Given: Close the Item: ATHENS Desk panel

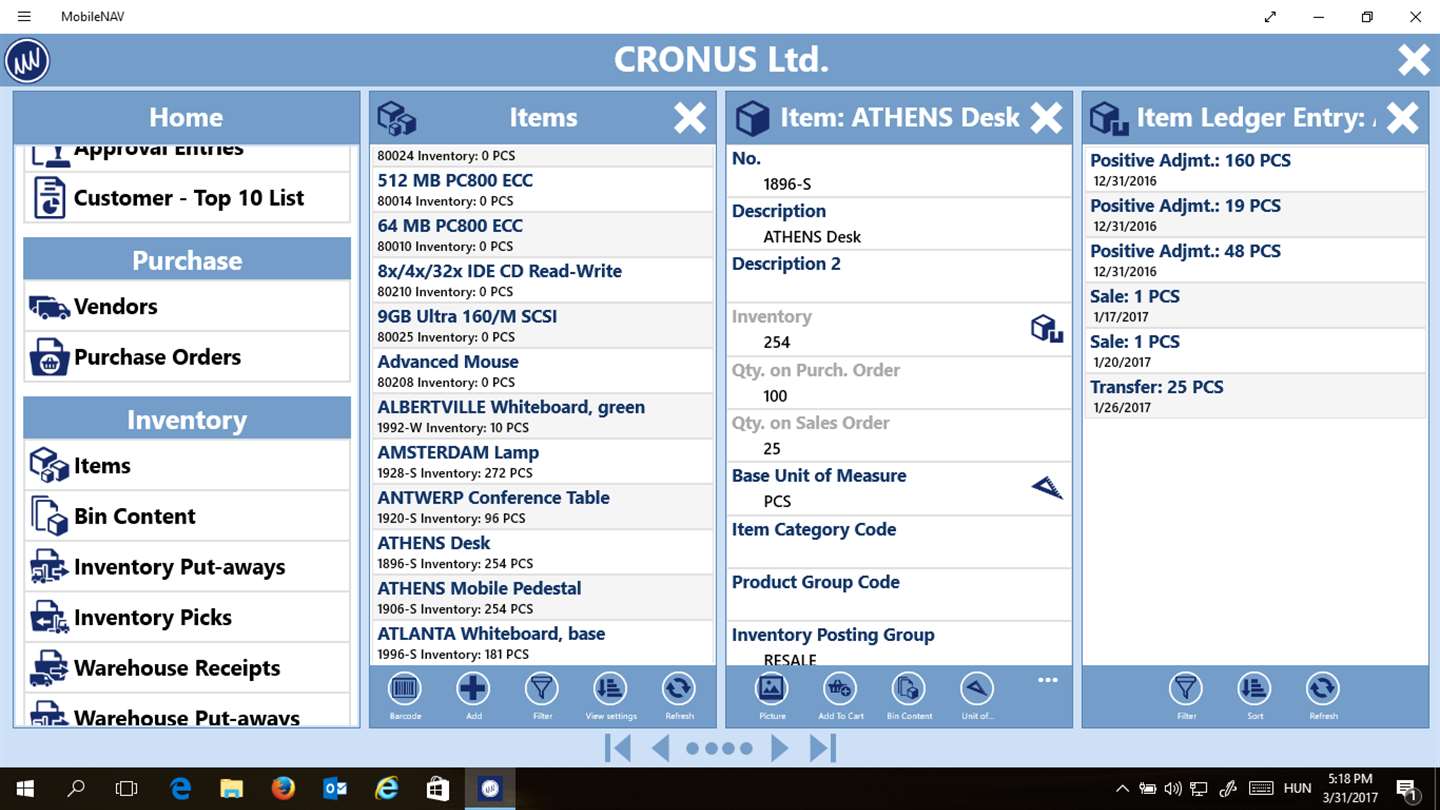Looking at the screenshot, I should [1046, 118].
